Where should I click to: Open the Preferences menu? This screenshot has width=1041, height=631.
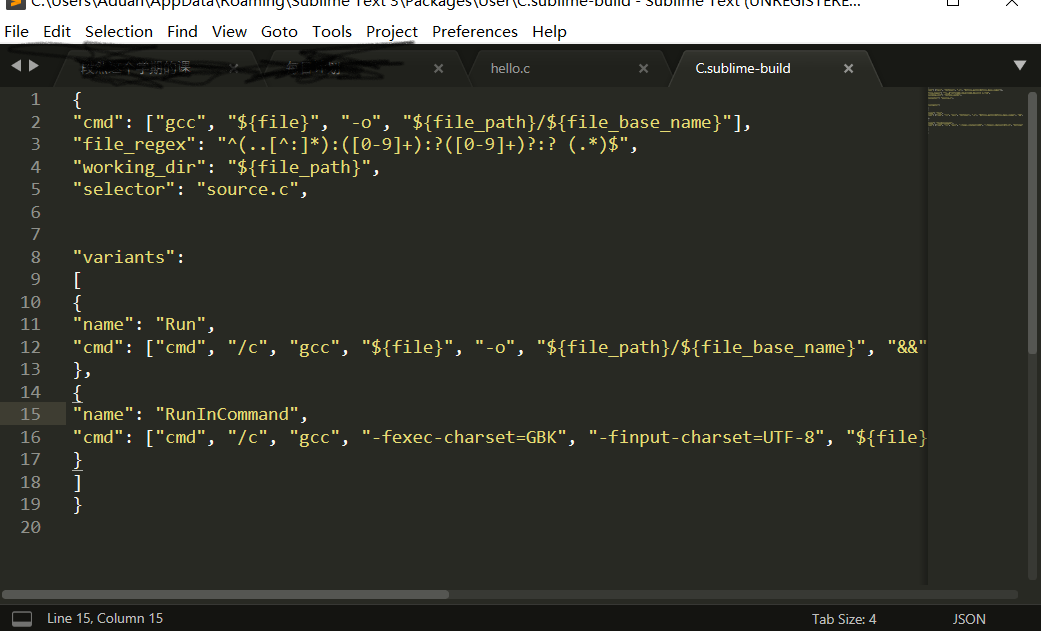[x=475, y=32]
